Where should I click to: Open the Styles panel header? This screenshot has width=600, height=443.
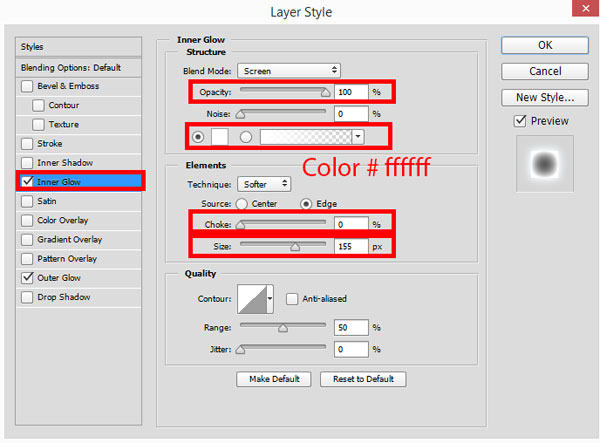click(78, 47)
